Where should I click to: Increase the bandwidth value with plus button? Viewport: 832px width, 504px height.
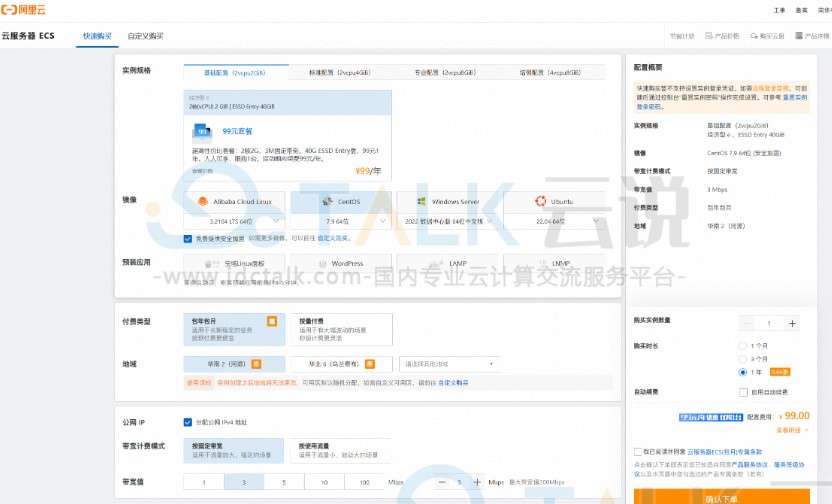(477, 482)
